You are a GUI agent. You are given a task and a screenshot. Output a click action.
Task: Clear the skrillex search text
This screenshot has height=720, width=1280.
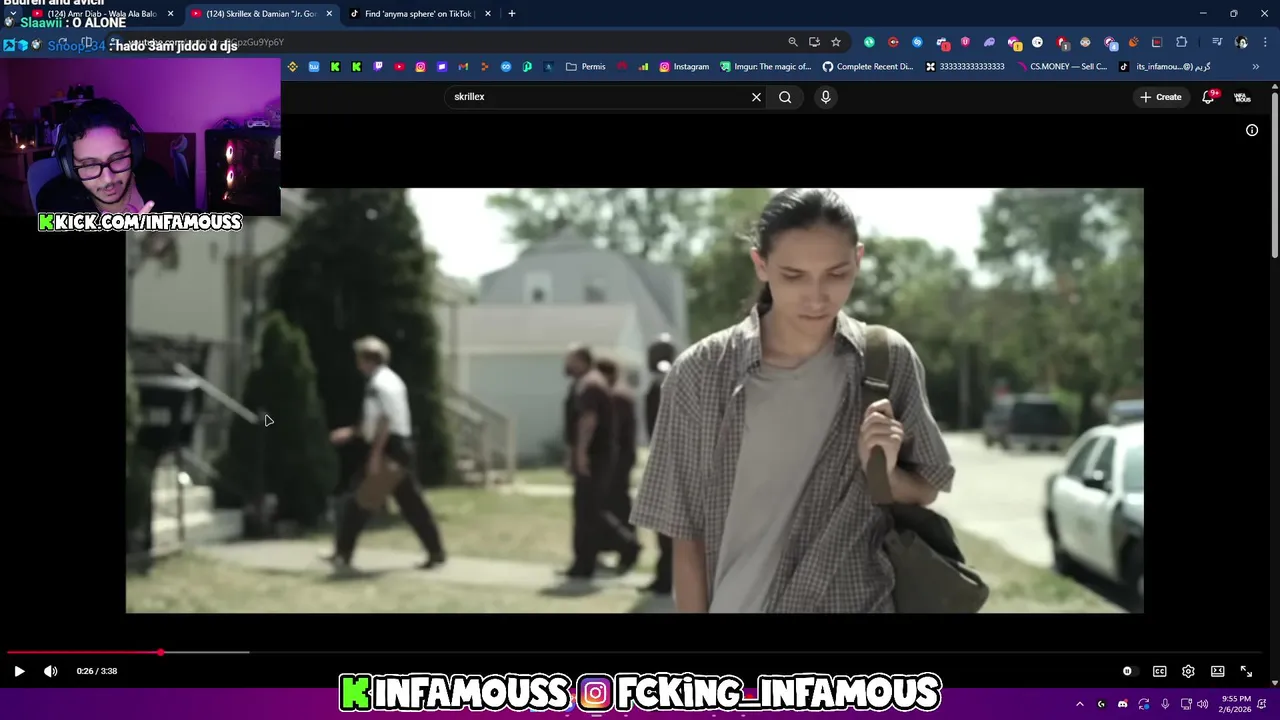click(x=756, y=97)
